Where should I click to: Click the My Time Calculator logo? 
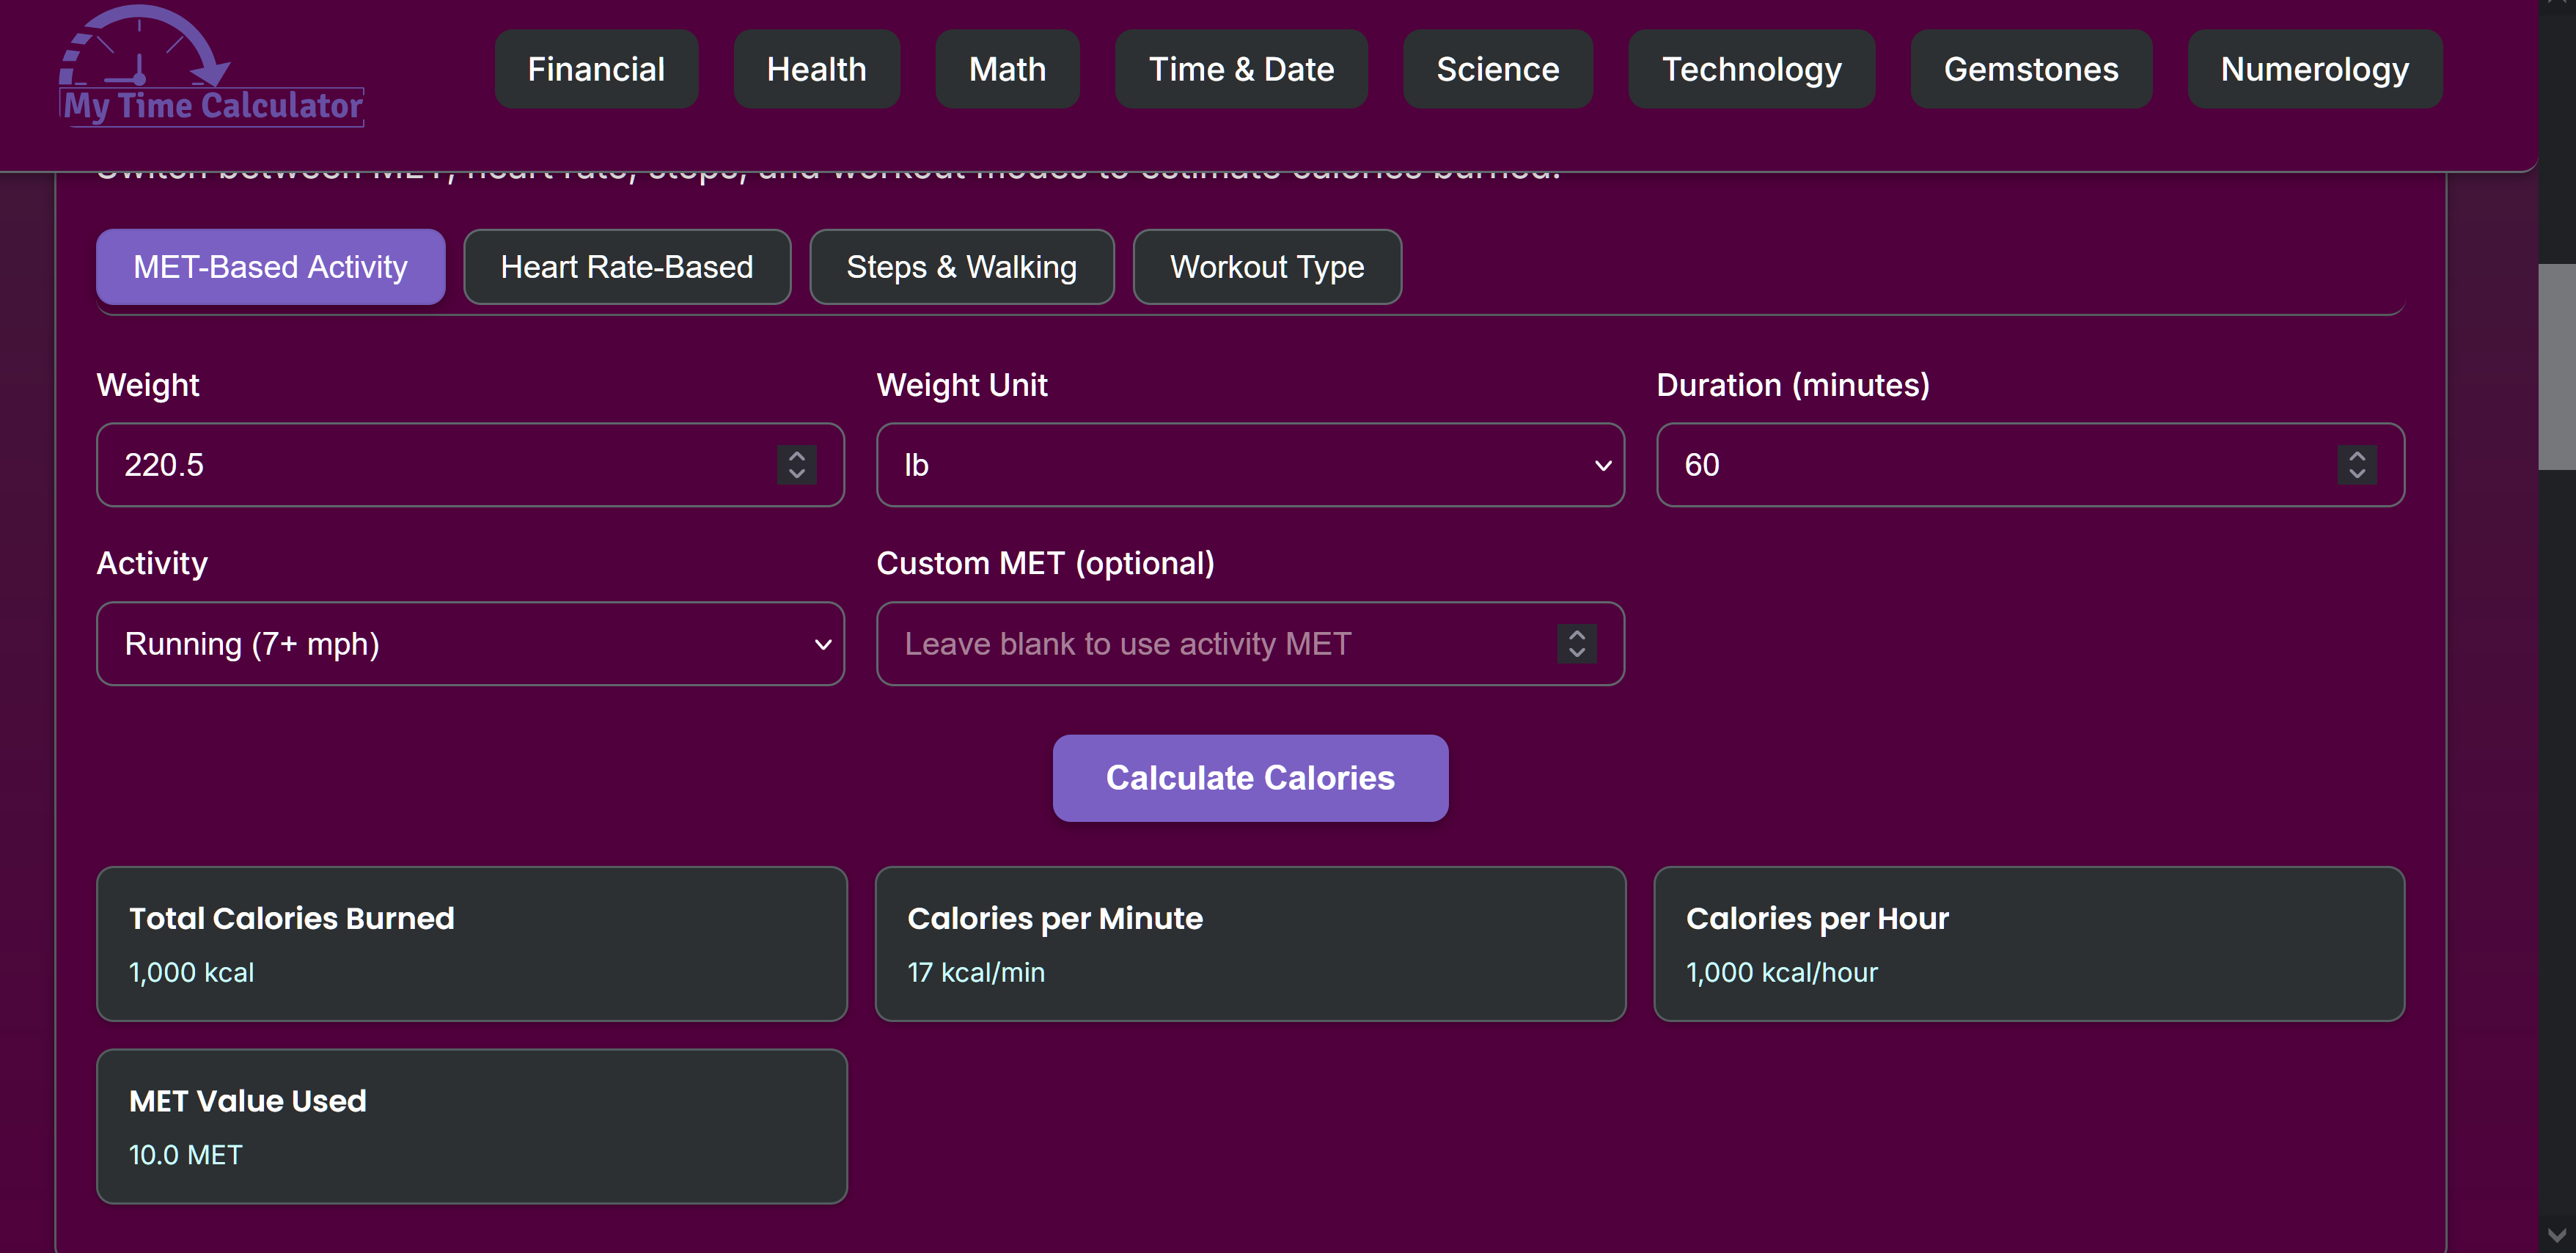pos(212,67)
